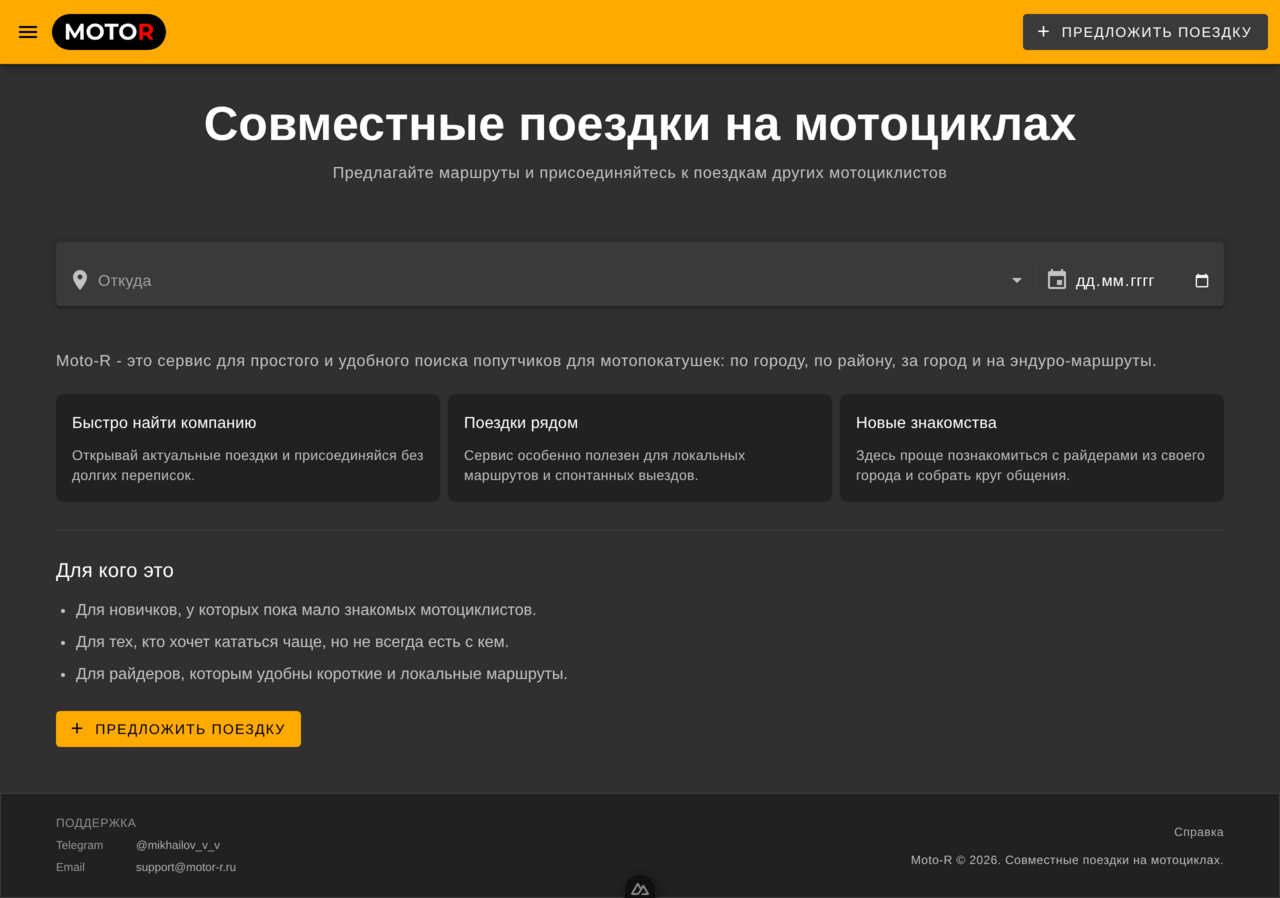Click the Nuxt devtools icon at the bottom

[640, 888]
